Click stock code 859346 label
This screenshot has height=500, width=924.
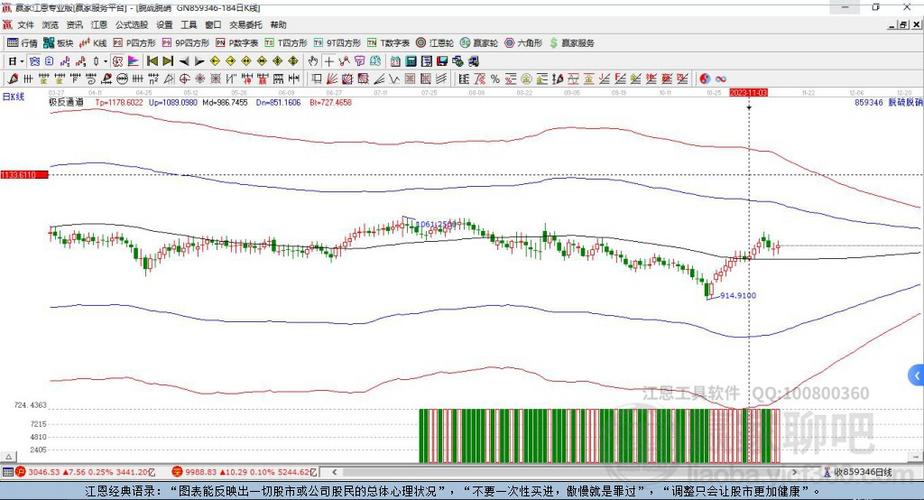click(x=869, y=102)
